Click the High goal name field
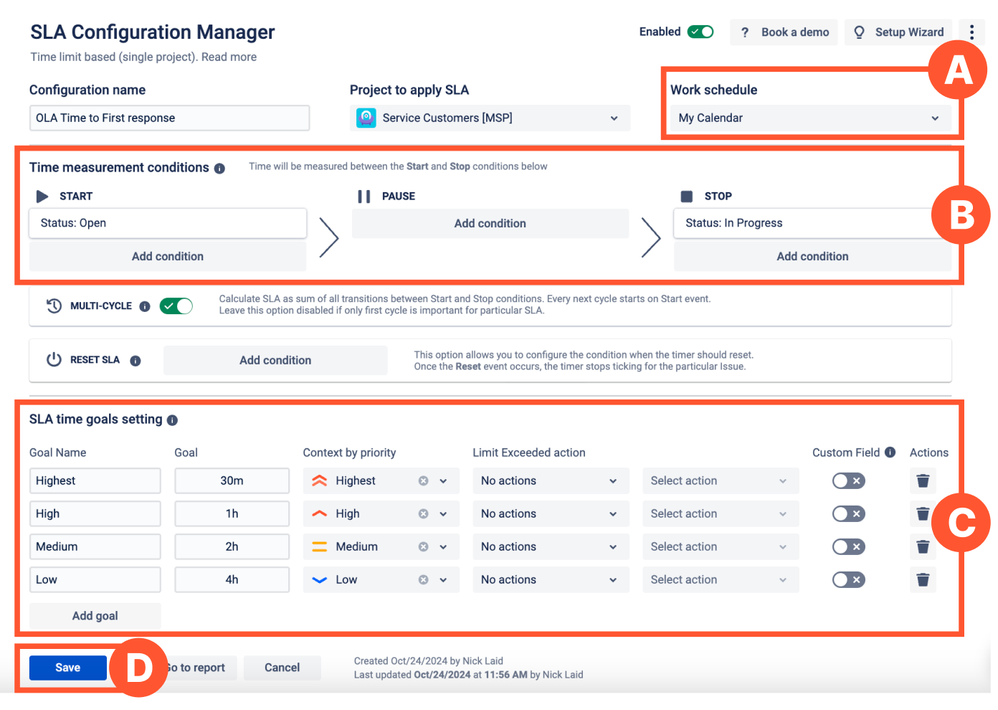This screenshot has height=710, width=998. click(x=95, y=514)
